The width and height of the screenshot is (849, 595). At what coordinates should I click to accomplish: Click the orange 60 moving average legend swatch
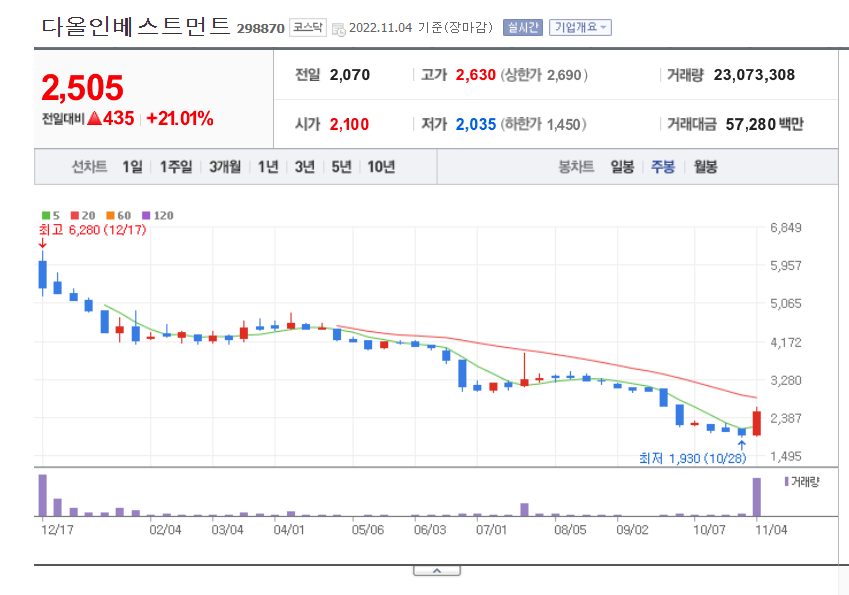pos(110,215)
